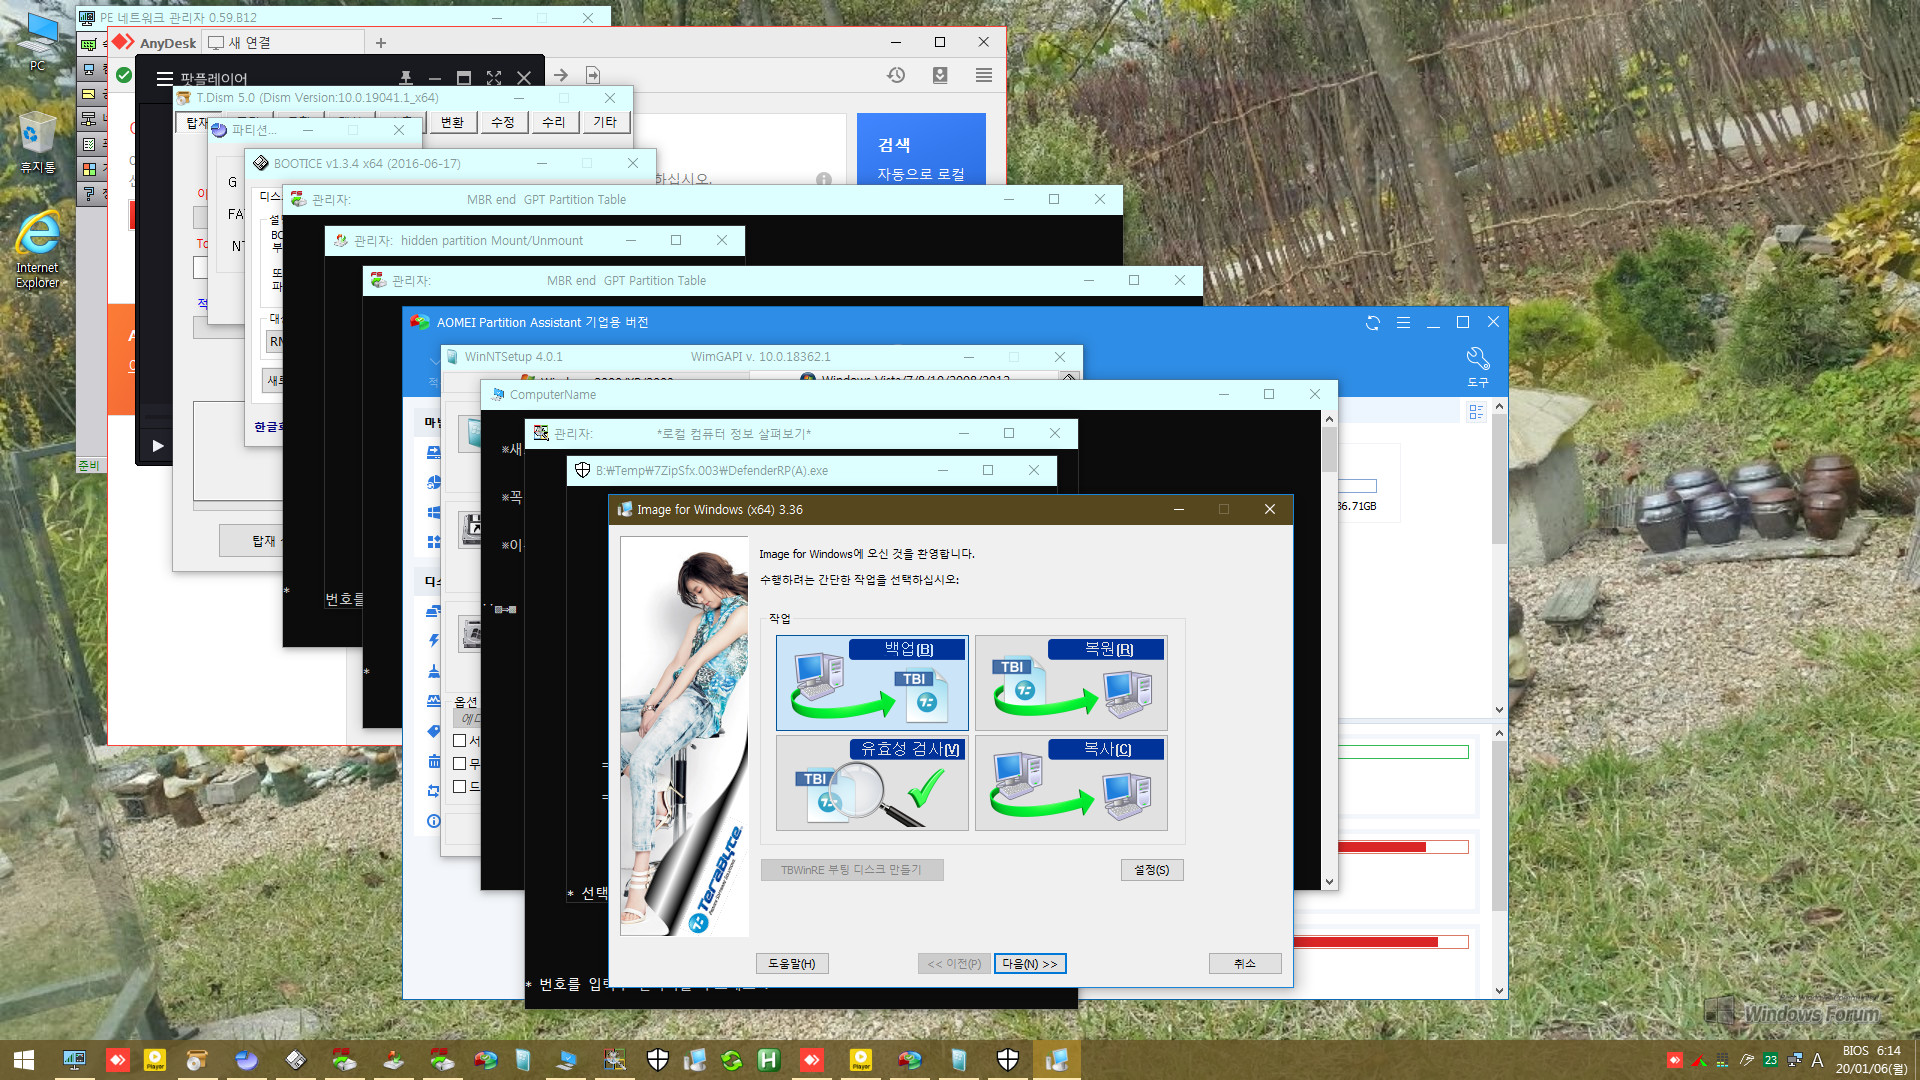
Task: Select the Backup (백업) operation tile
Action: tap(872, 683)
